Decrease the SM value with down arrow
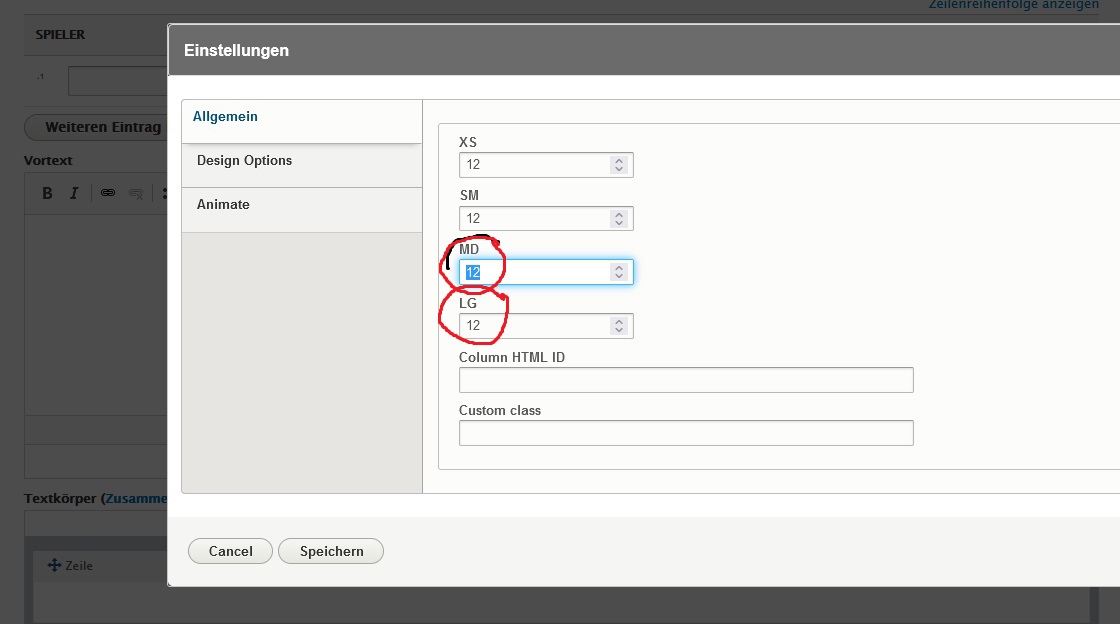The width and height of the screenshot is (1120, 624). pyautogui.click(x=619, y=223)
